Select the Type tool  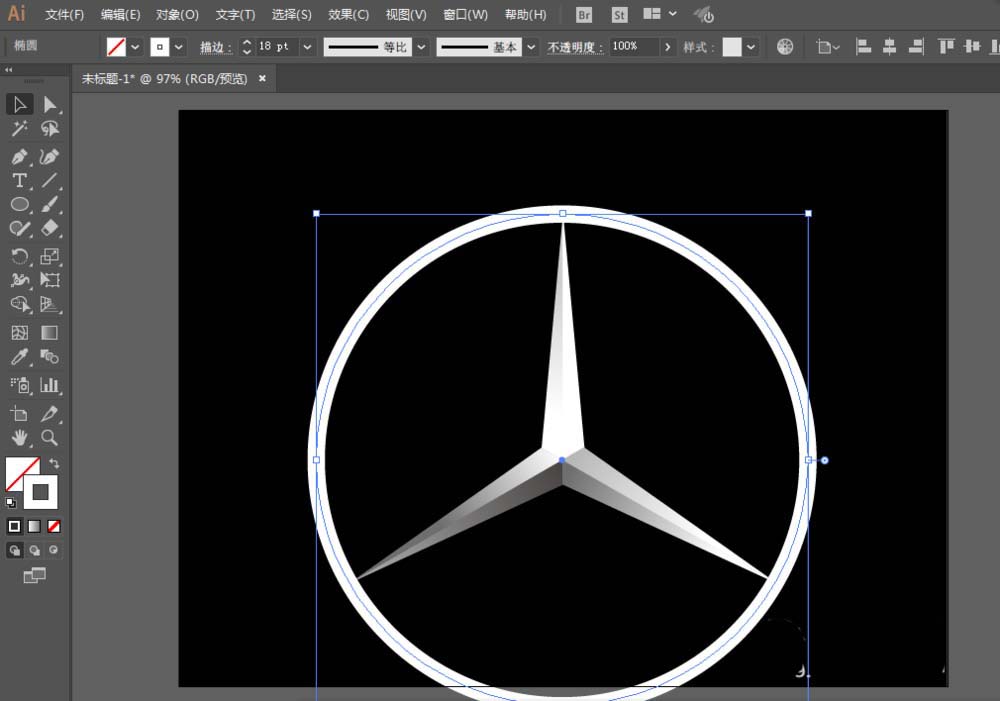coord(19,181)
